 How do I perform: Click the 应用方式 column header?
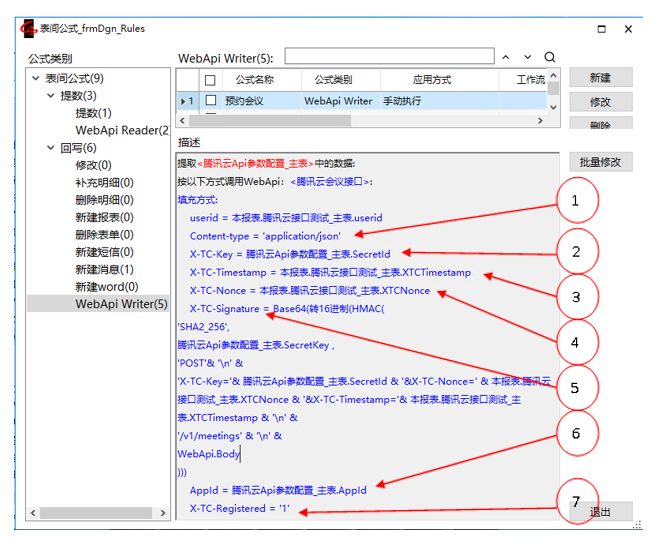coord(431,80)
